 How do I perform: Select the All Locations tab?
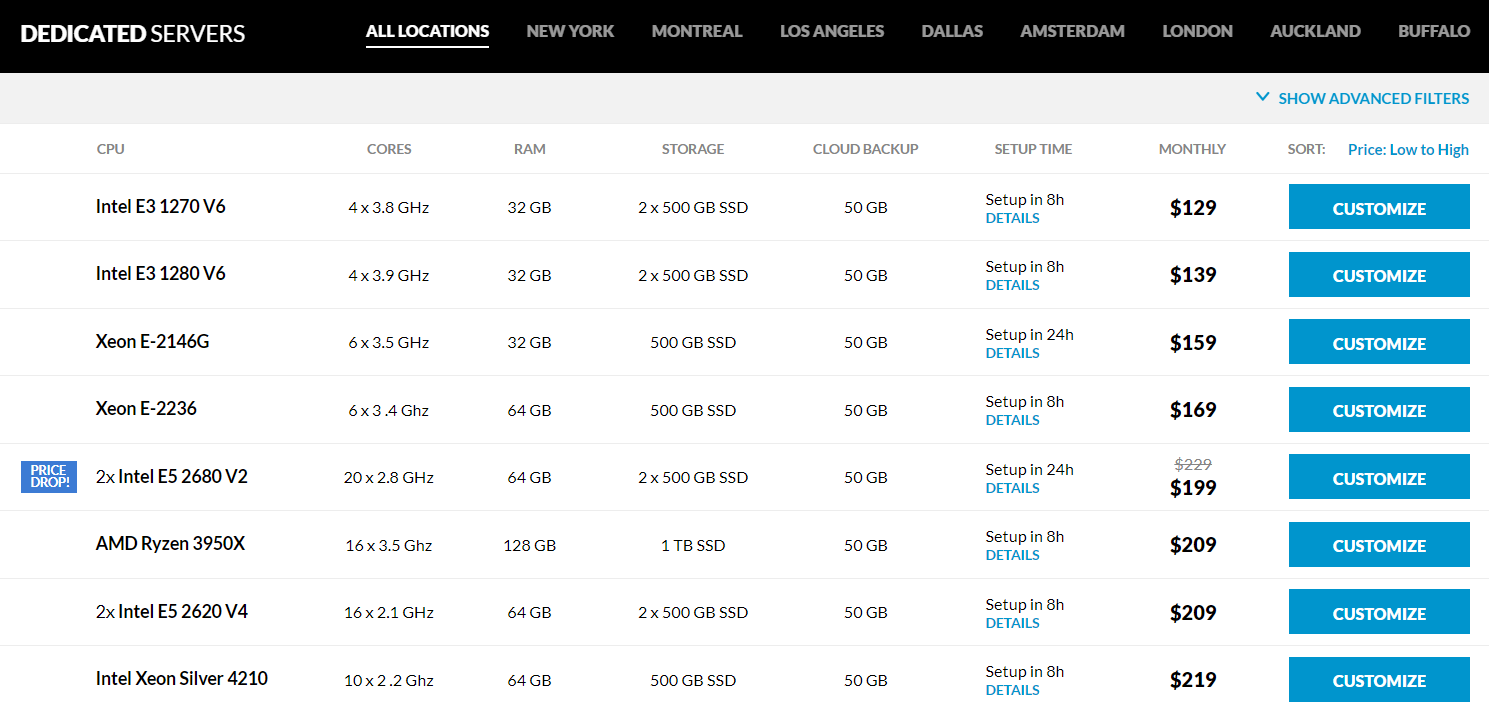pyautogui.click(x=427, y=31)
